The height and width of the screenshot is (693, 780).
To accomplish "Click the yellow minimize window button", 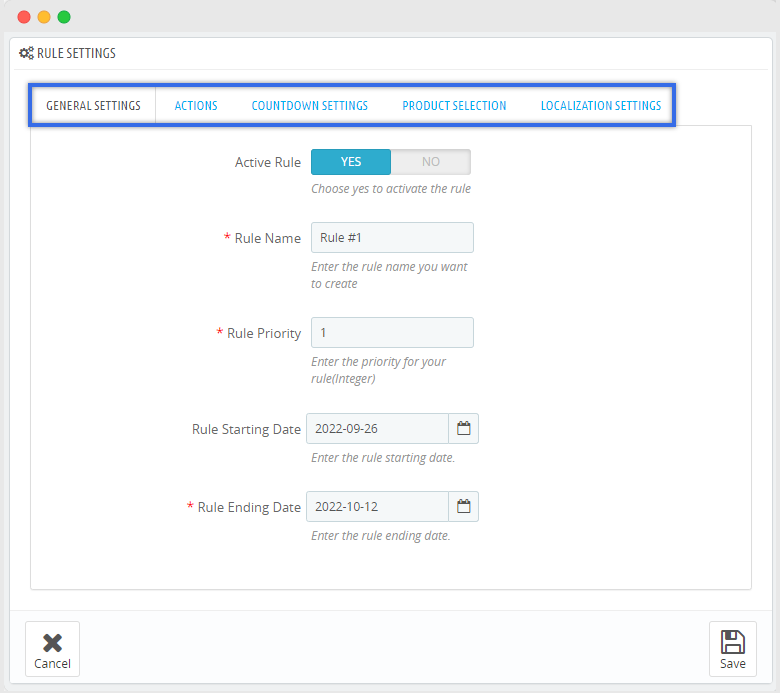I will coord(44,17).
